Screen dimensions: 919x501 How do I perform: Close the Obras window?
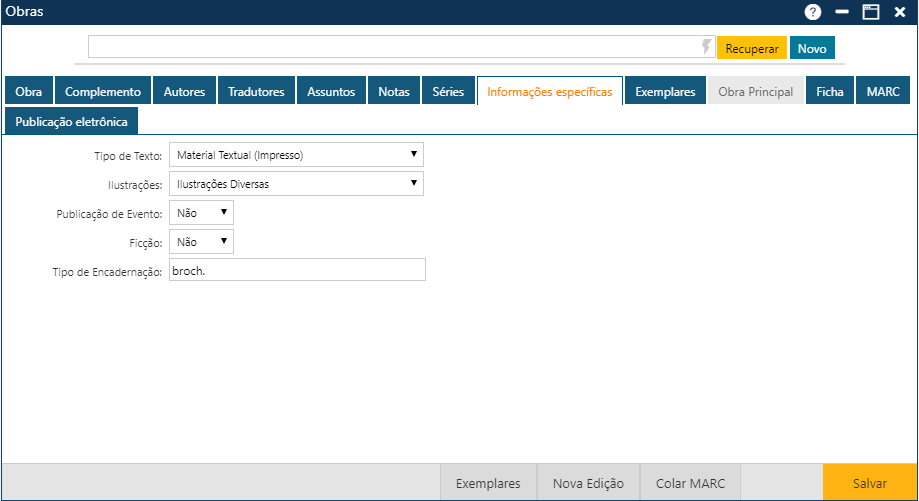[899, 12]
